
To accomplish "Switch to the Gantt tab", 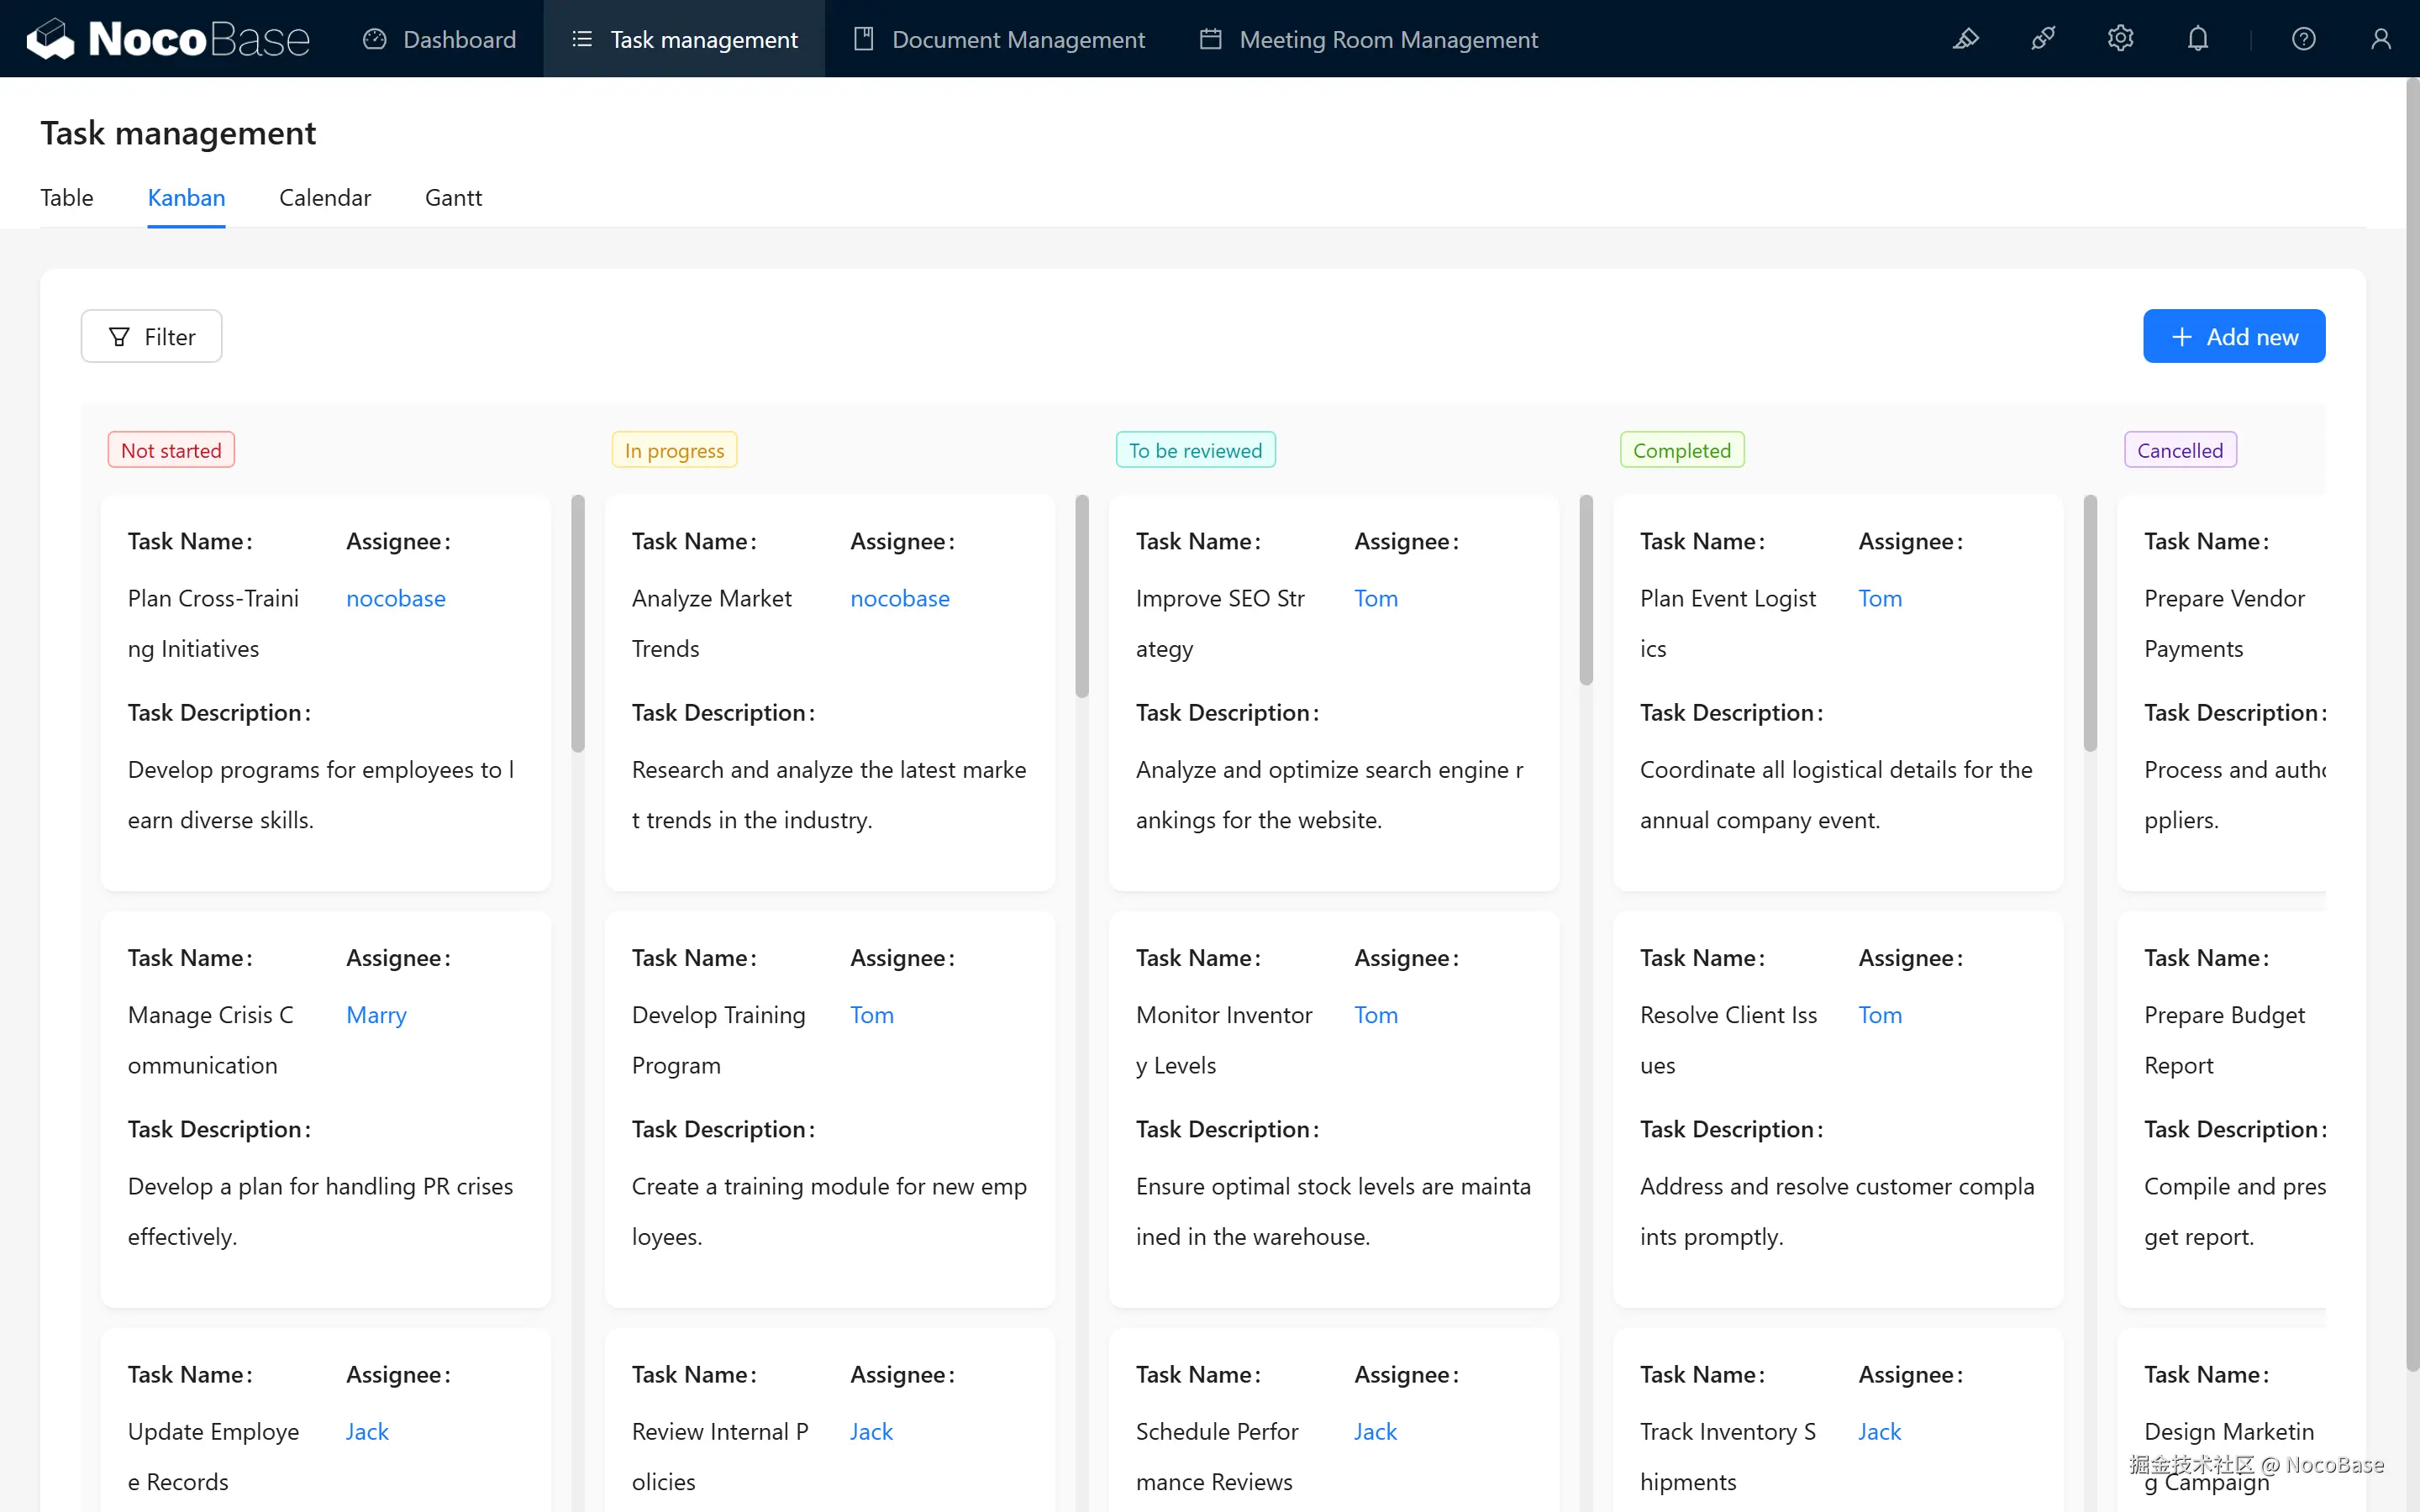I will click(x=453, y=197).
